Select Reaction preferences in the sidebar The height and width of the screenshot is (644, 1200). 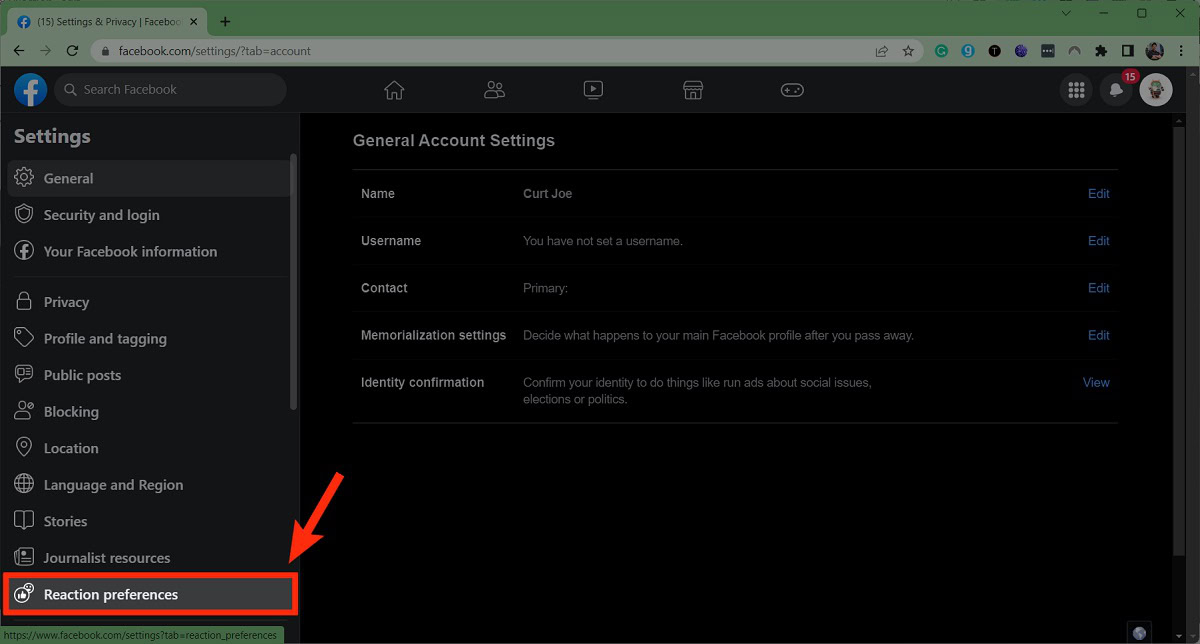pyautogui.click(x=111, y=595)
